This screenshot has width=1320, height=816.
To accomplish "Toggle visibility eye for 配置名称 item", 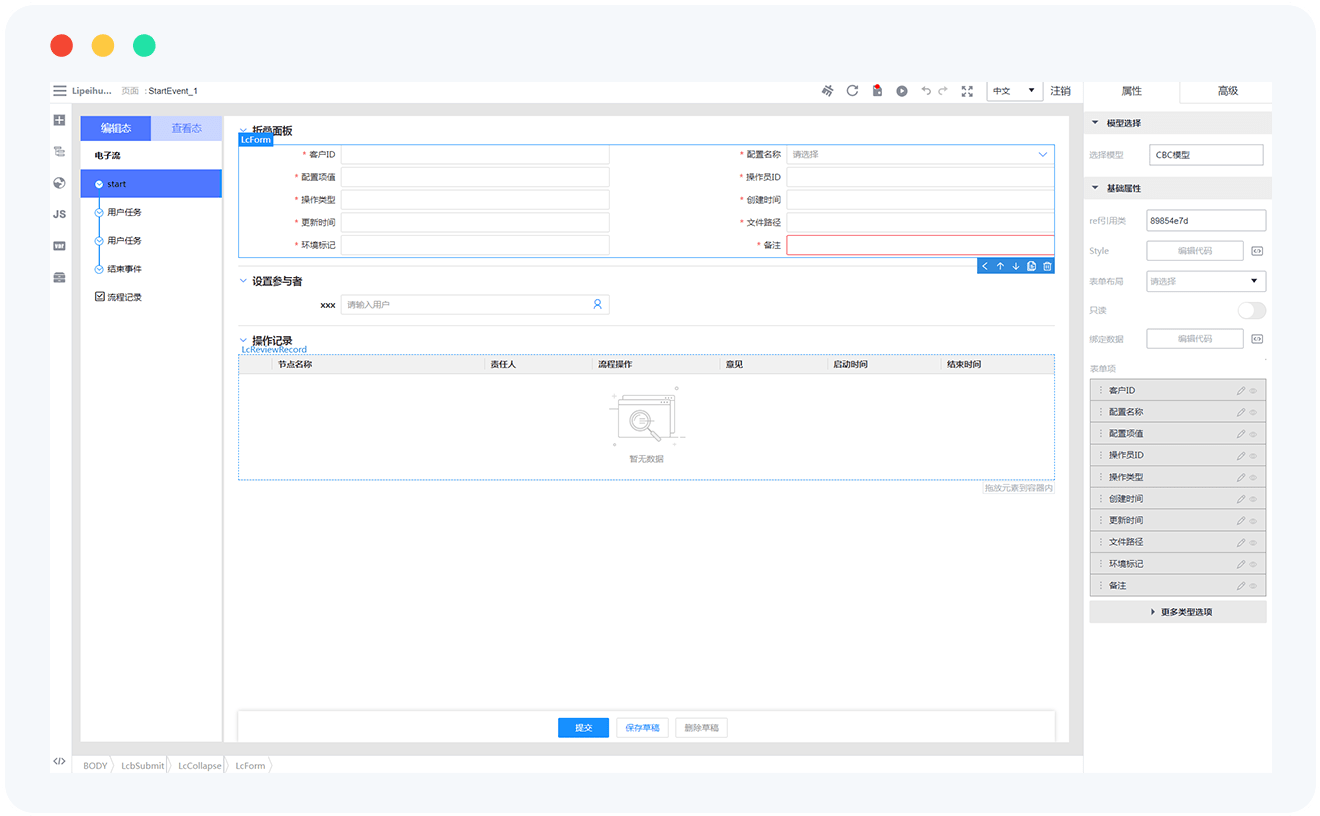I will (x=1253, y=413).
